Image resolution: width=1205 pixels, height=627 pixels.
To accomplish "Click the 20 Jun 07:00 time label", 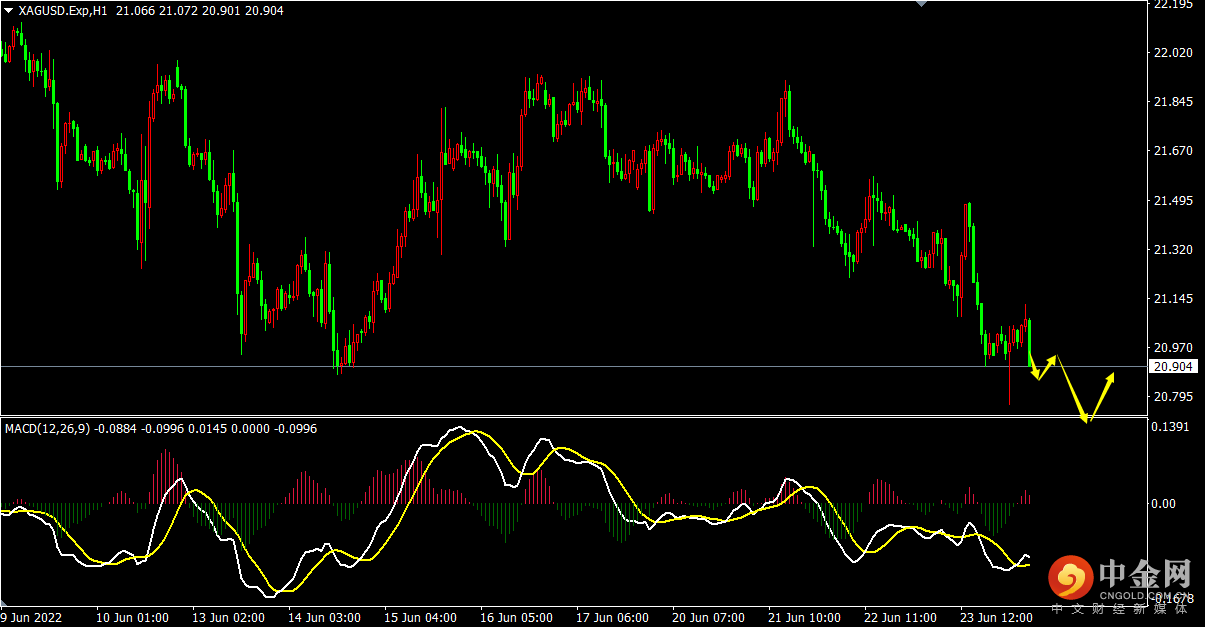I will 706,618.
